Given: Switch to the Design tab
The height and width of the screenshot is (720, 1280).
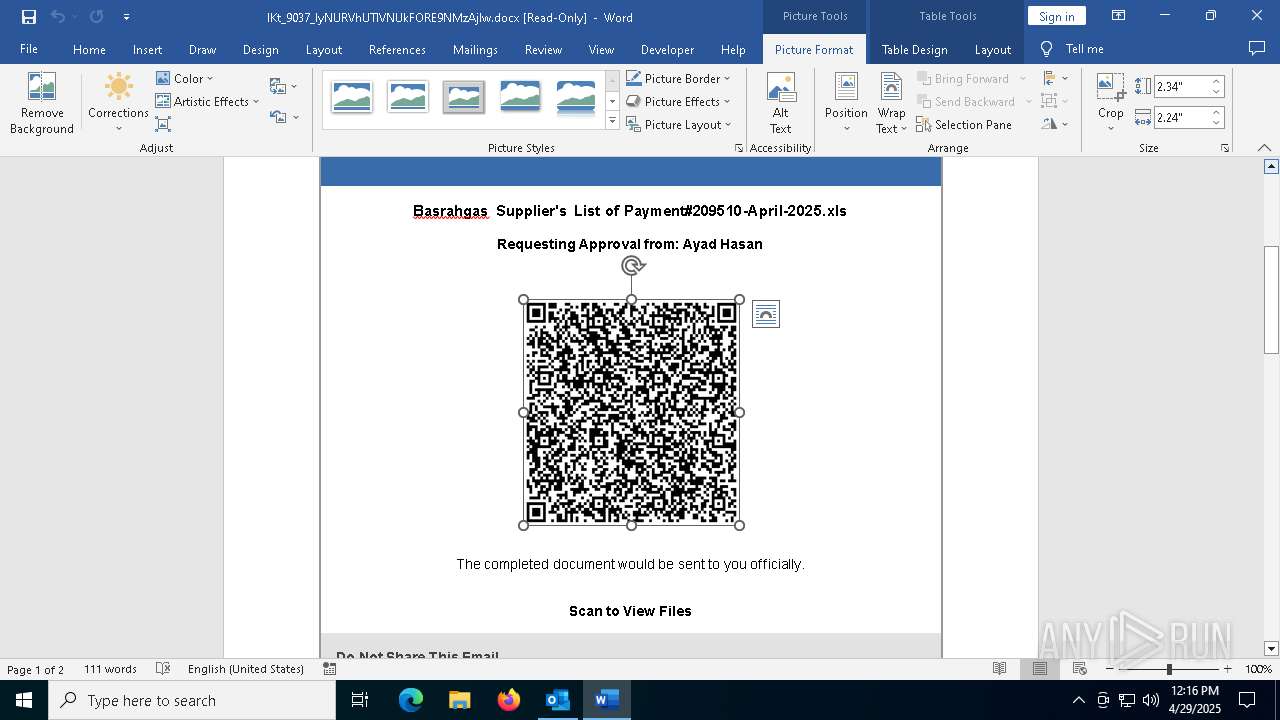Looking at the screenshot, I should click(260, 49).
